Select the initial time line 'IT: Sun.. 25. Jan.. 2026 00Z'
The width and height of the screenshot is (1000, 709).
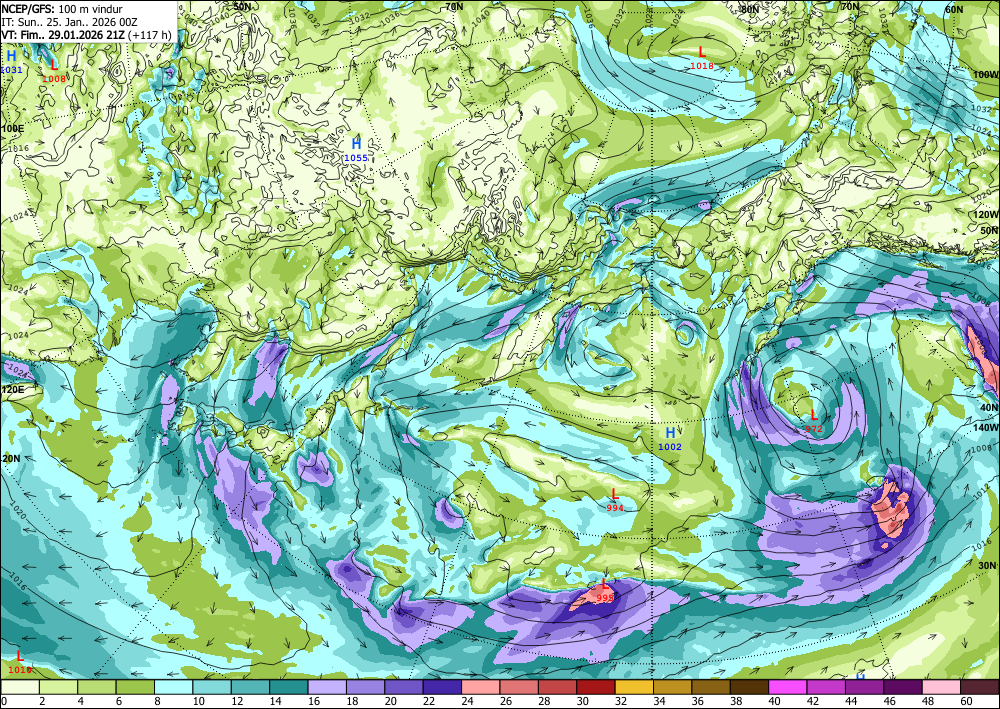[70, 22]
